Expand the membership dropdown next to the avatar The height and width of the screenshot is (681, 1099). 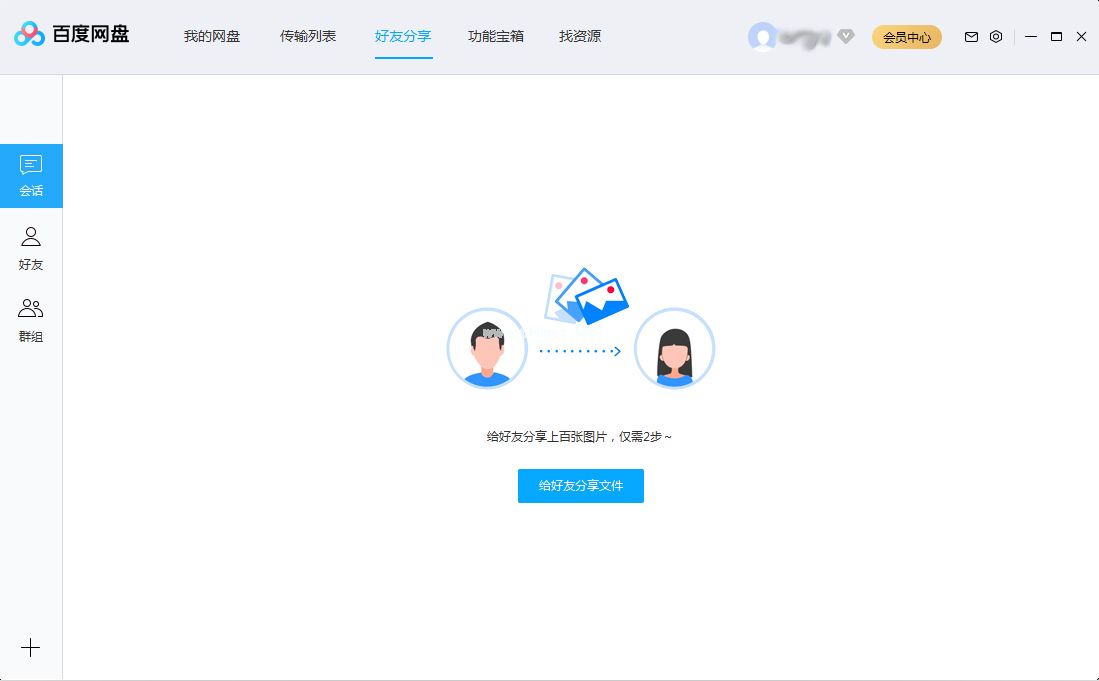click(846, 37)
